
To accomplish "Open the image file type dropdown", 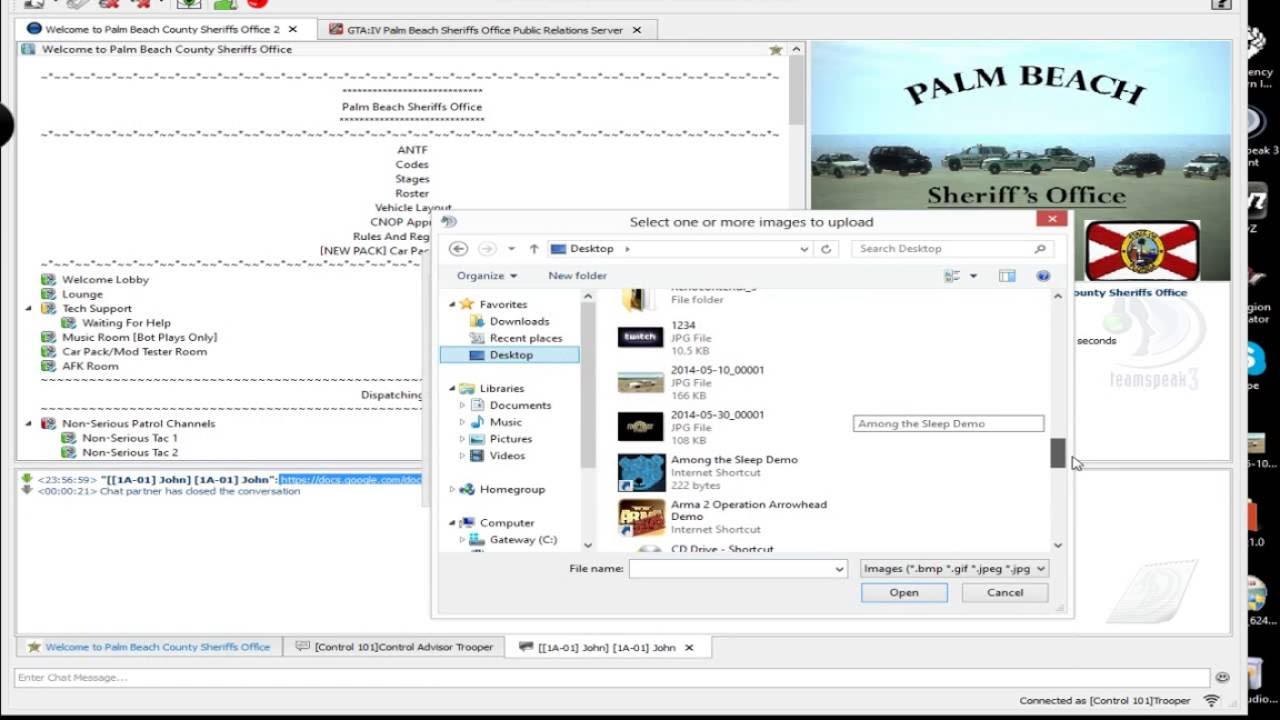I will (x=952, y=568).
